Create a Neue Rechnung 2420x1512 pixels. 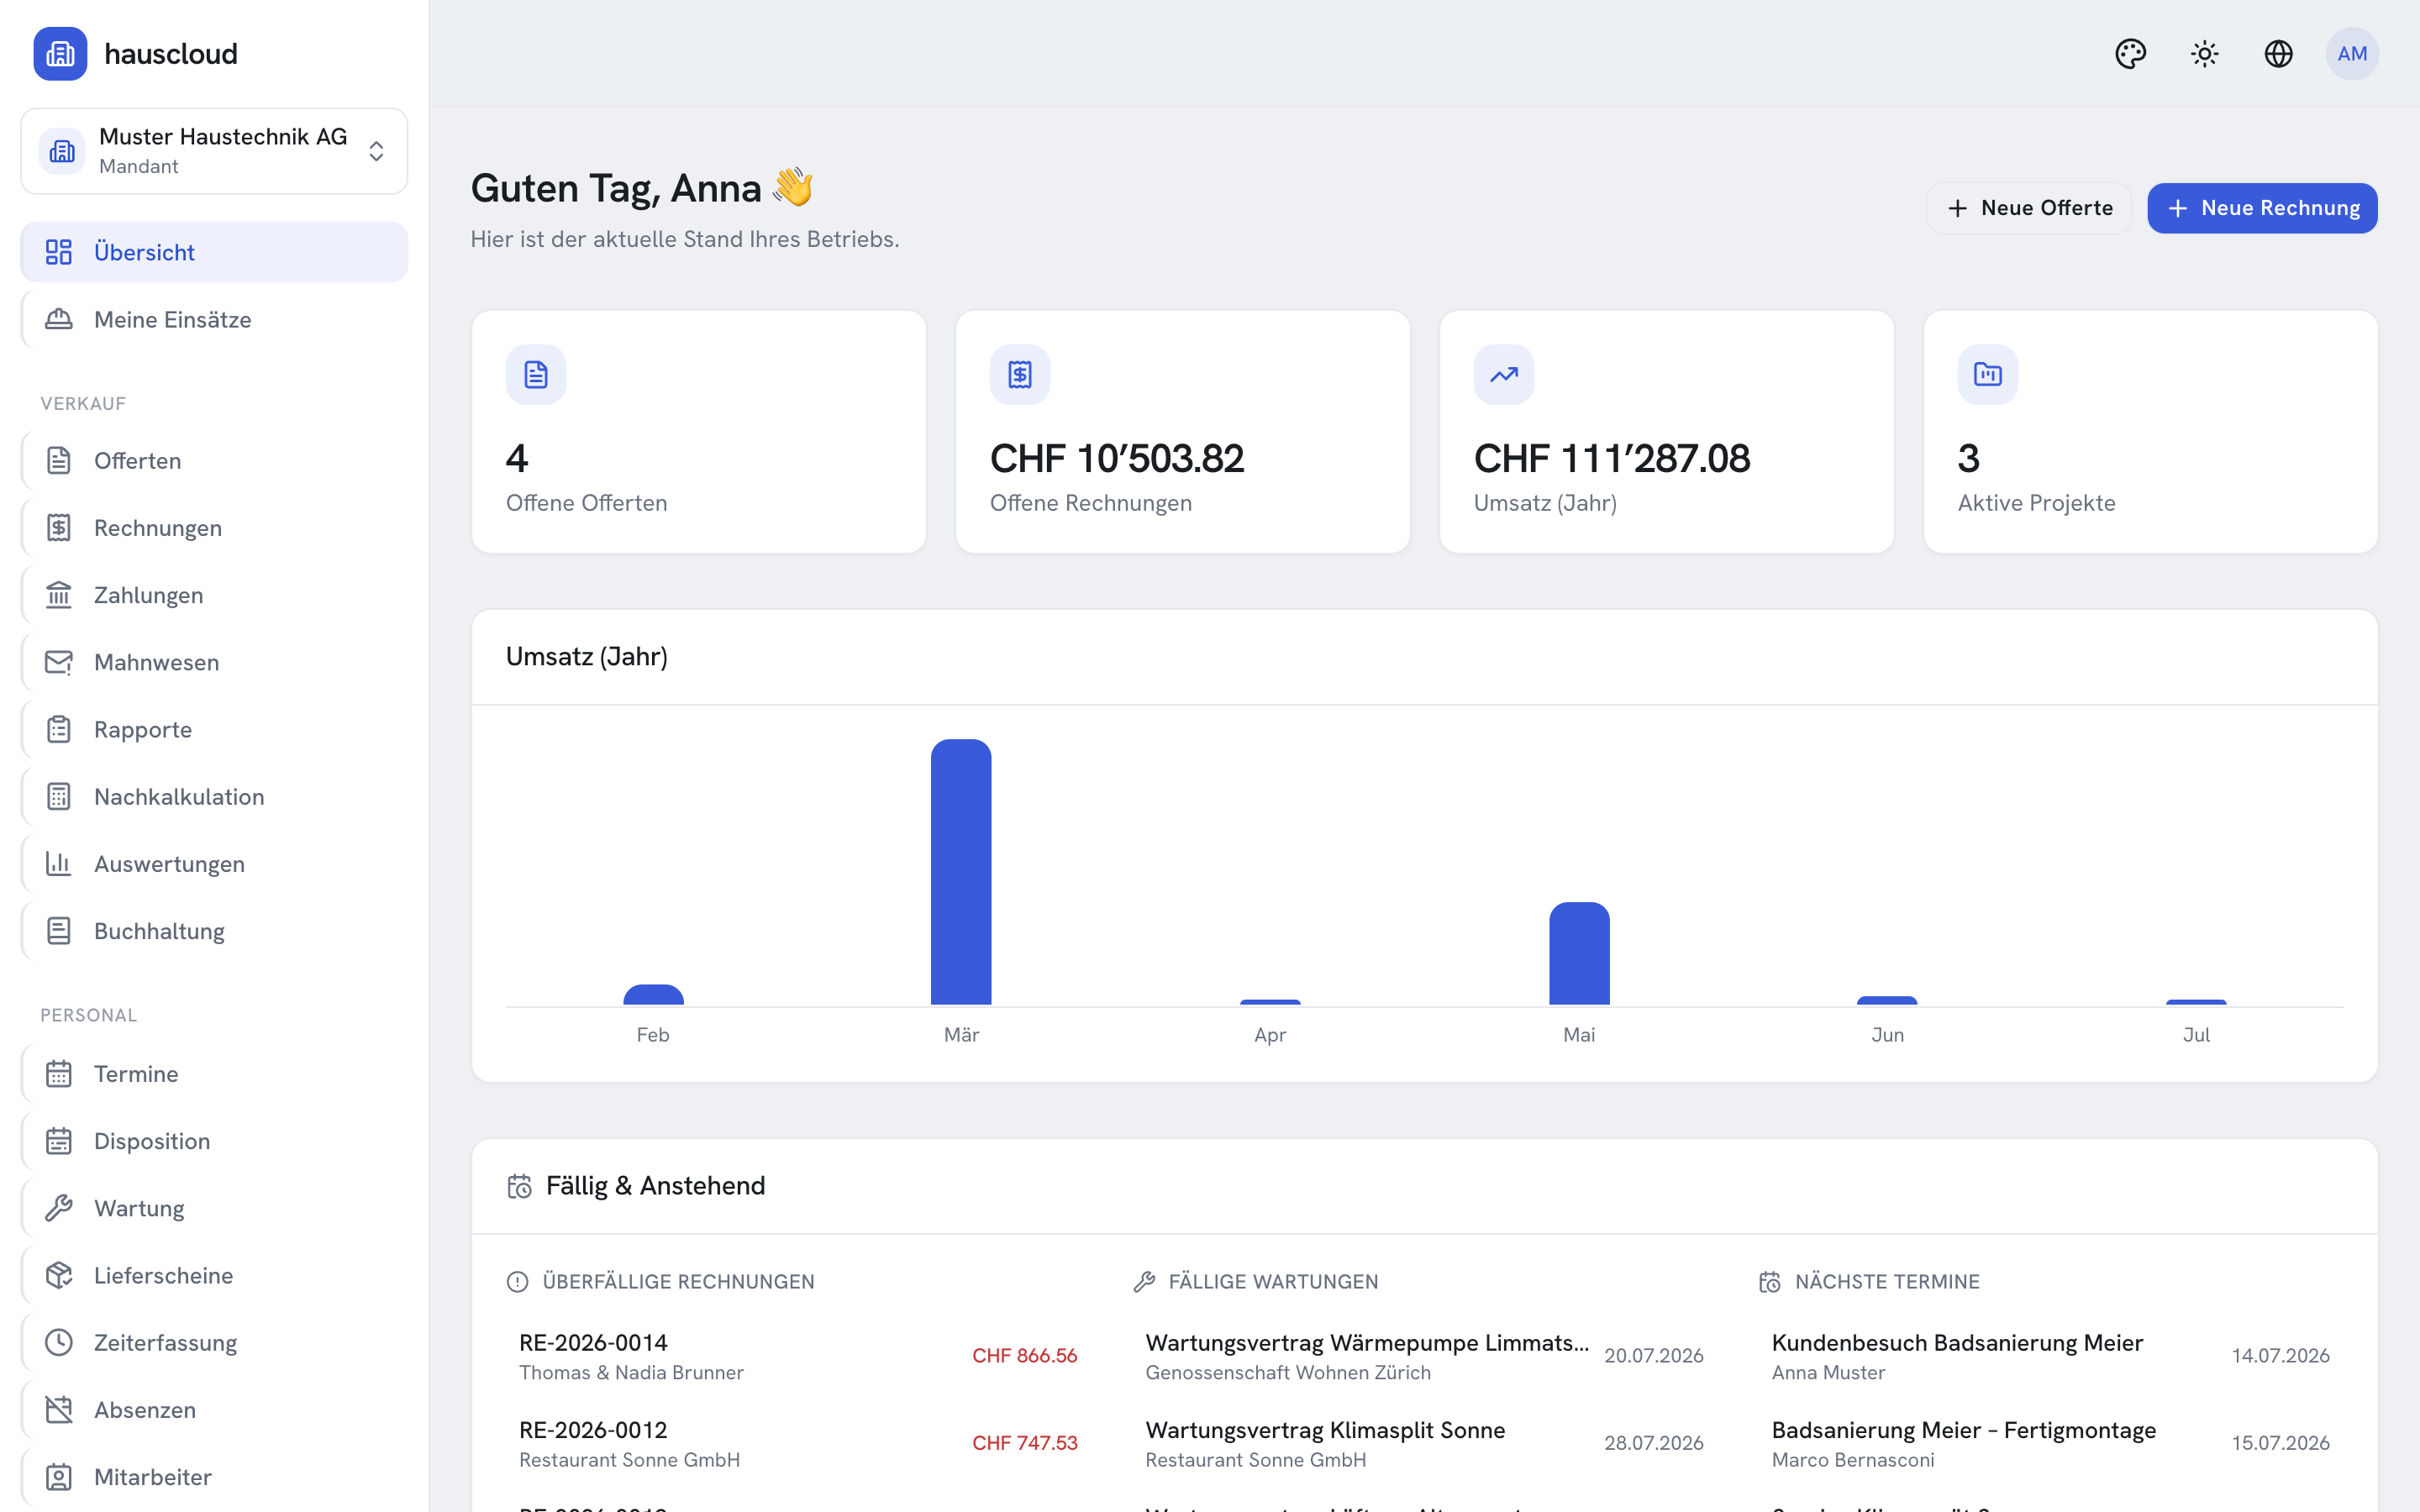pyautogui.click(x=2262, y=208)
